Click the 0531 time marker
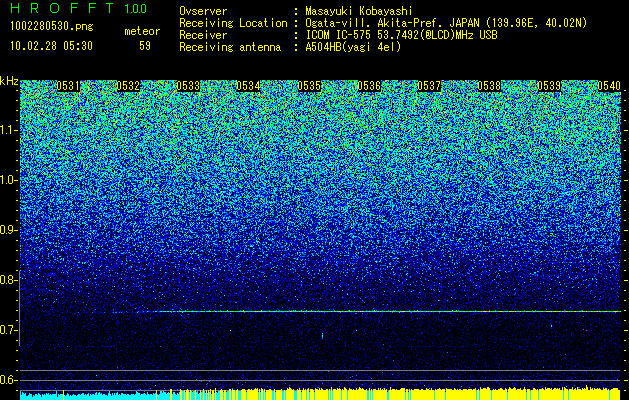 pos(68,86)
